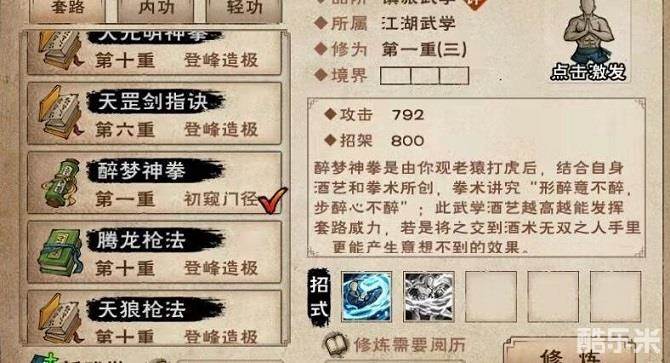670x363 pixels.
Task: Click the 境界 progress boxes
Action: tap(424, 76)
